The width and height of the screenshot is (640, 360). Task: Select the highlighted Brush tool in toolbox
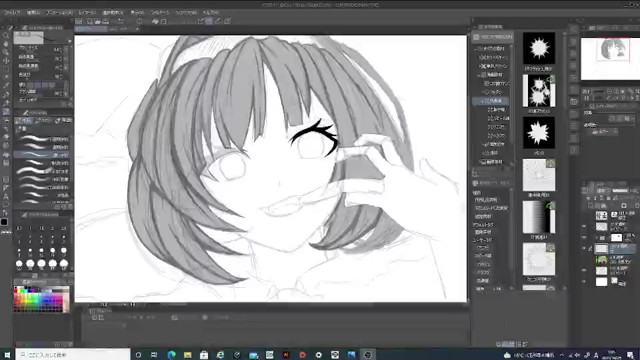tap(6, 111)
